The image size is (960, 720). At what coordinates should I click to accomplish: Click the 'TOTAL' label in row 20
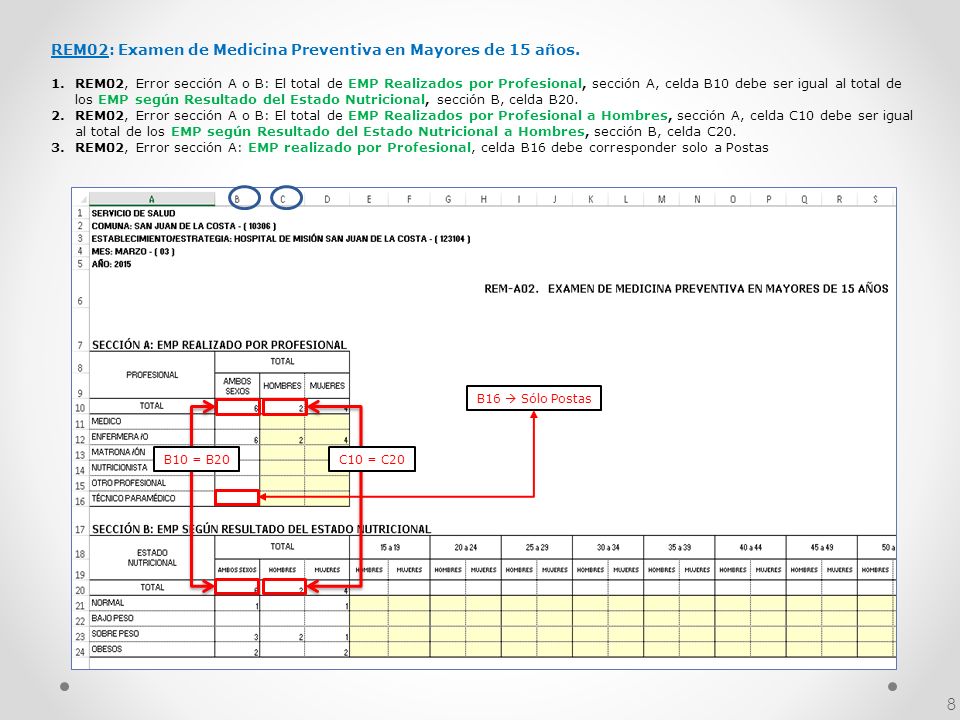click(152, 587)
